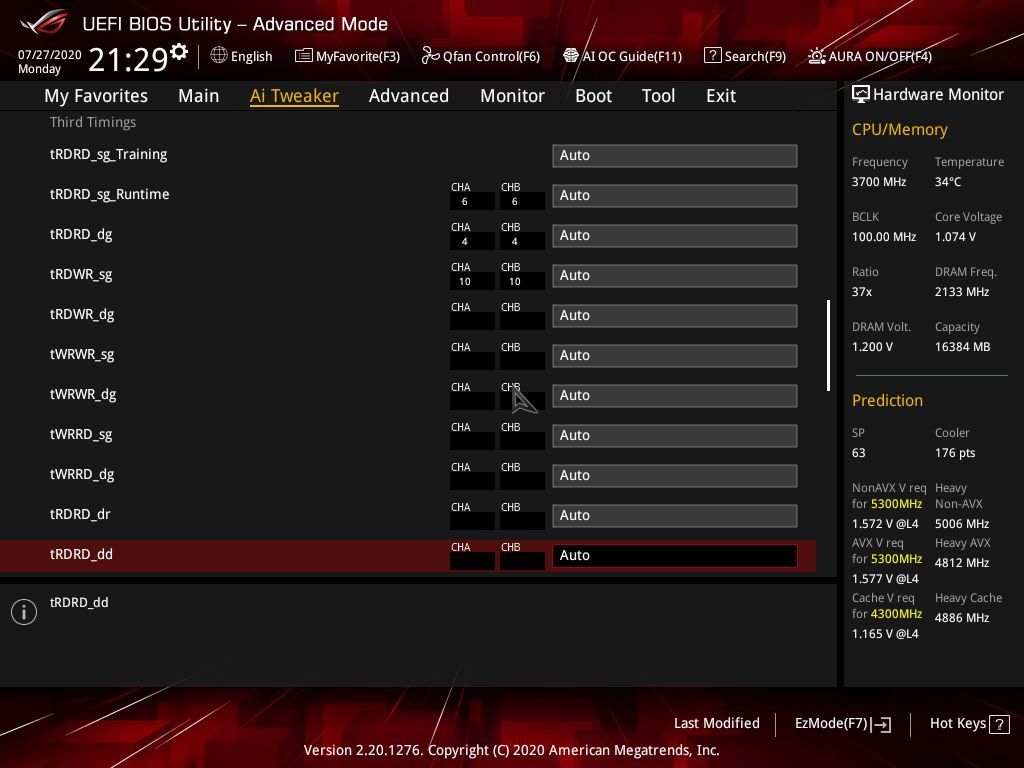Click the Last Modified button
Image resolution: width=1024 pixels, height=768 pixels.
tap(716, 723)
